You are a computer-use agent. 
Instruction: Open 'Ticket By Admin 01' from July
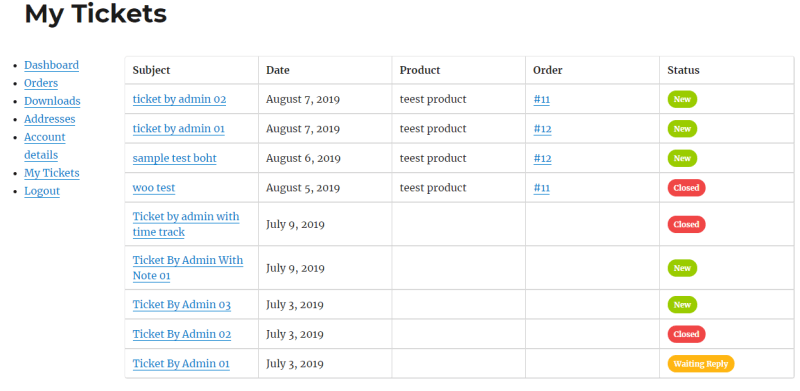[x=181, y=364]
